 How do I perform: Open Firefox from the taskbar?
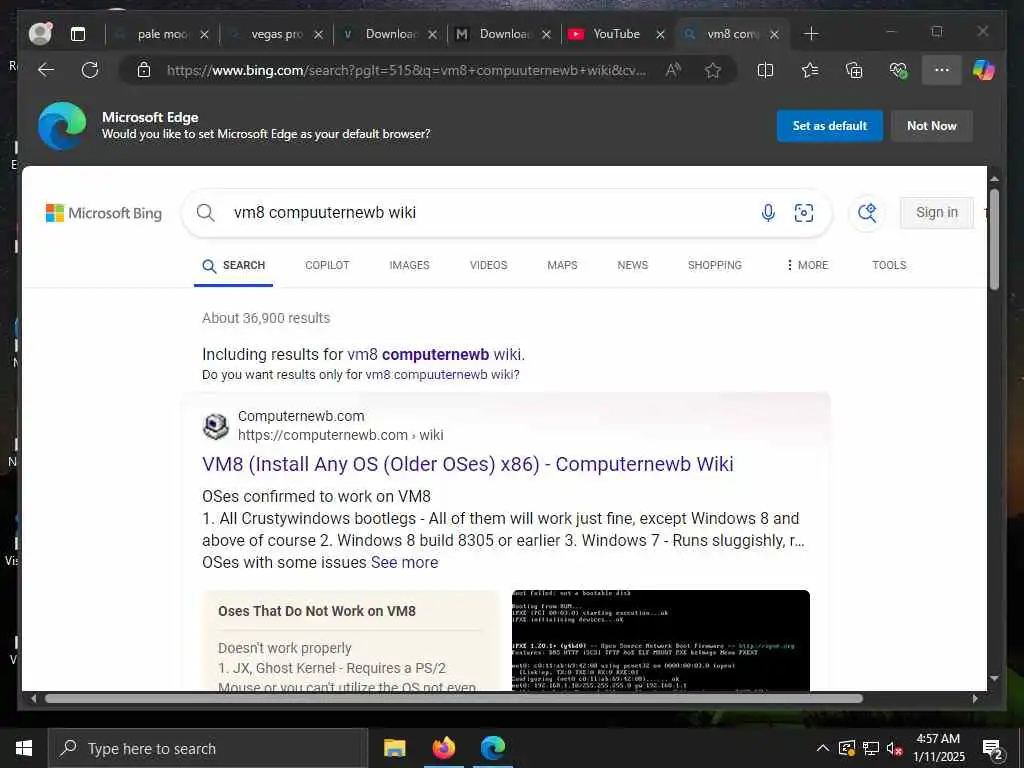click(443, 748)
